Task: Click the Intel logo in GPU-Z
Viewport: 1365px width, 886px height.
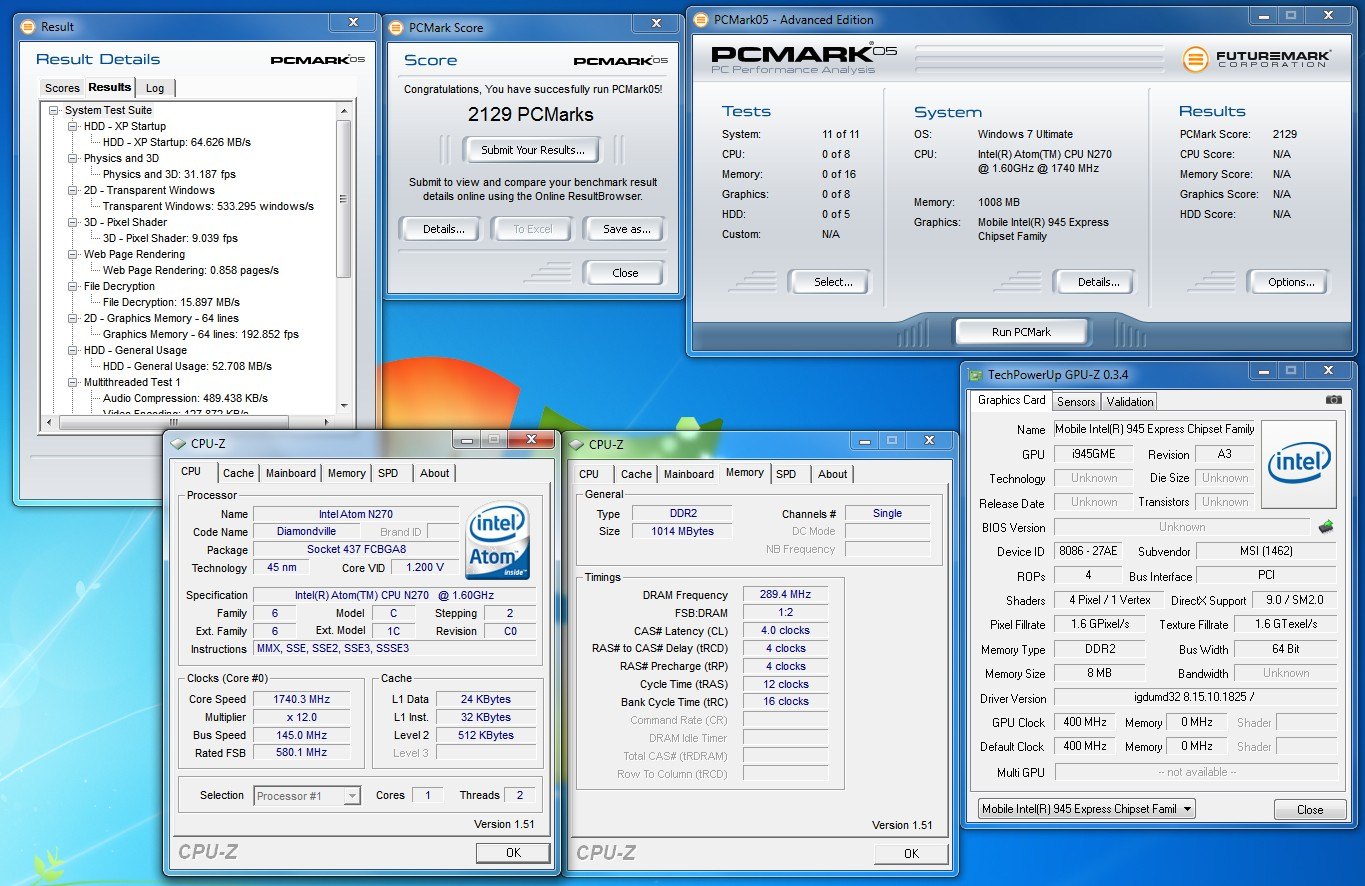Action: coord(1299,463)
